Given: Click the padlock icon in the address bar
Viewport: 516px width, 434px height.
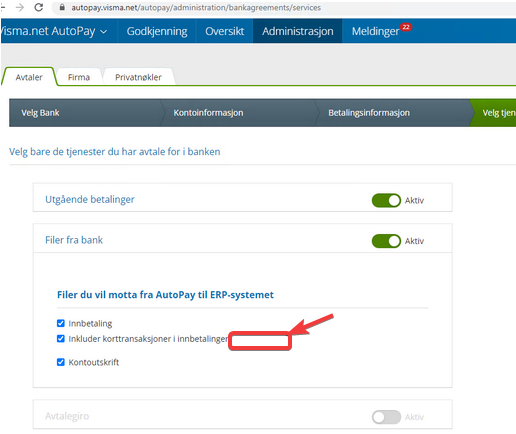Looking at the screenshot, I should click(62, 7).
